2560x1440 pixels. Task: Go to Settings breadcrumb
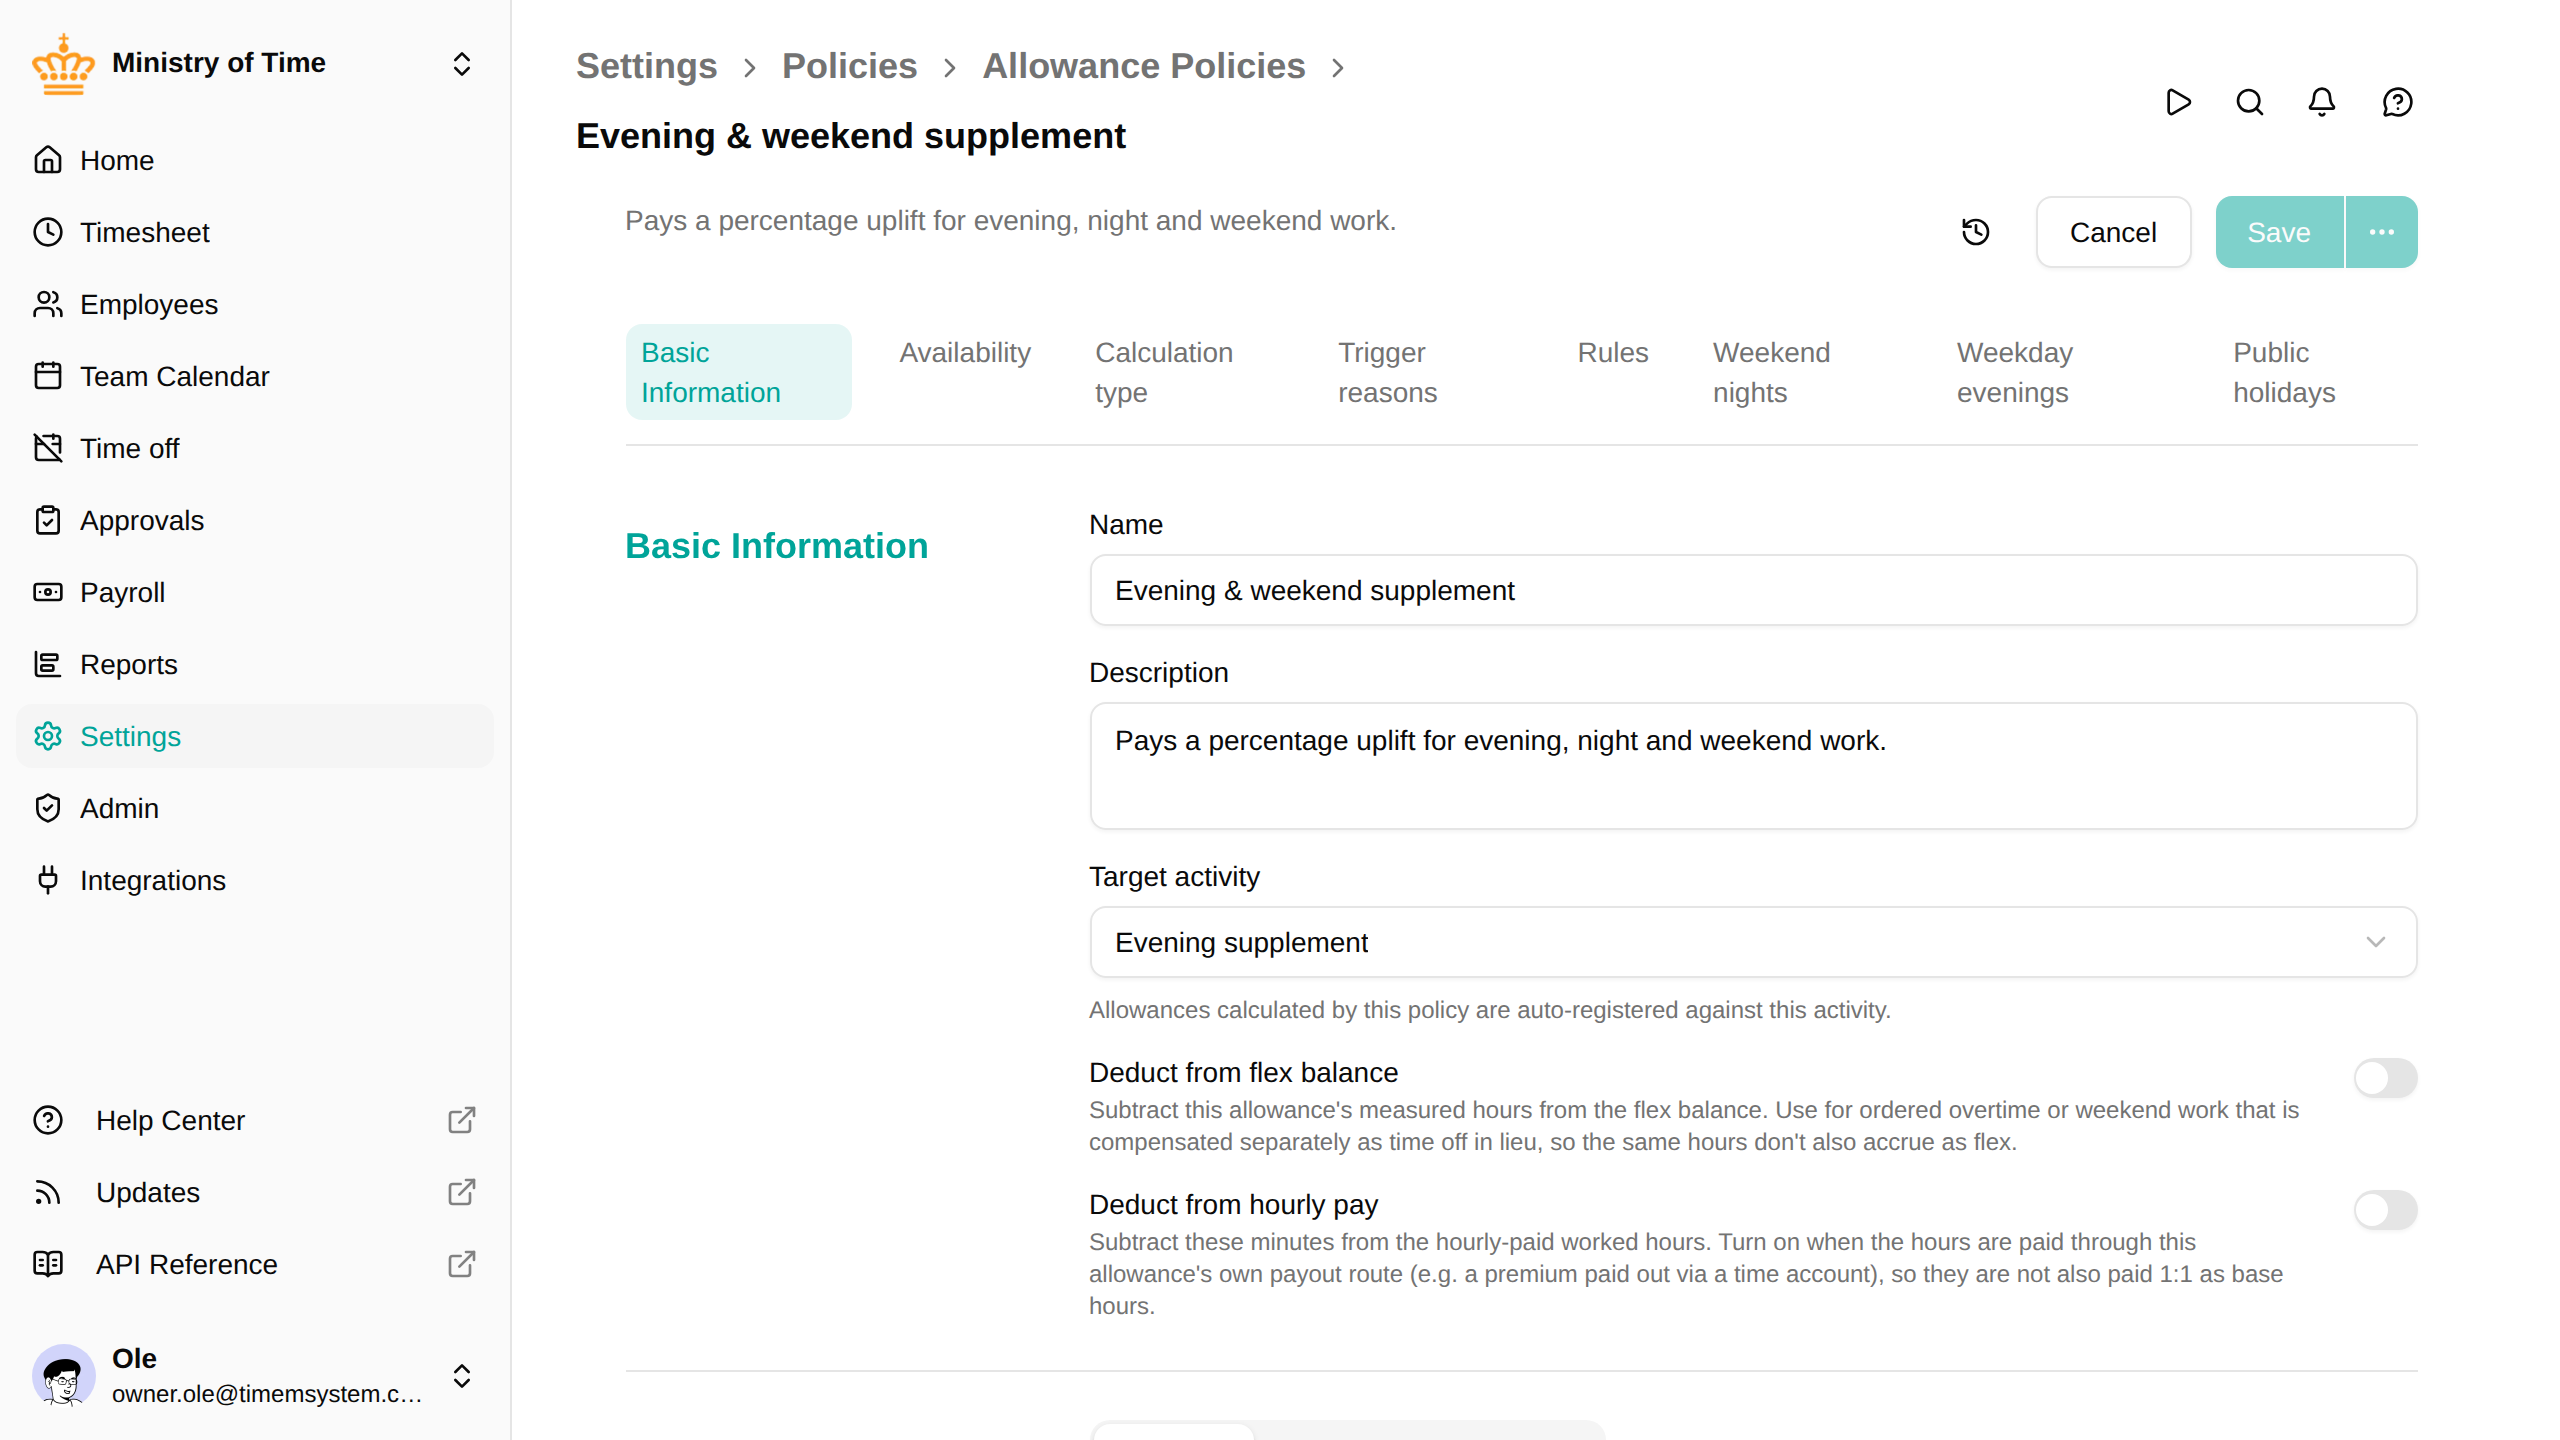coord(647,66)
